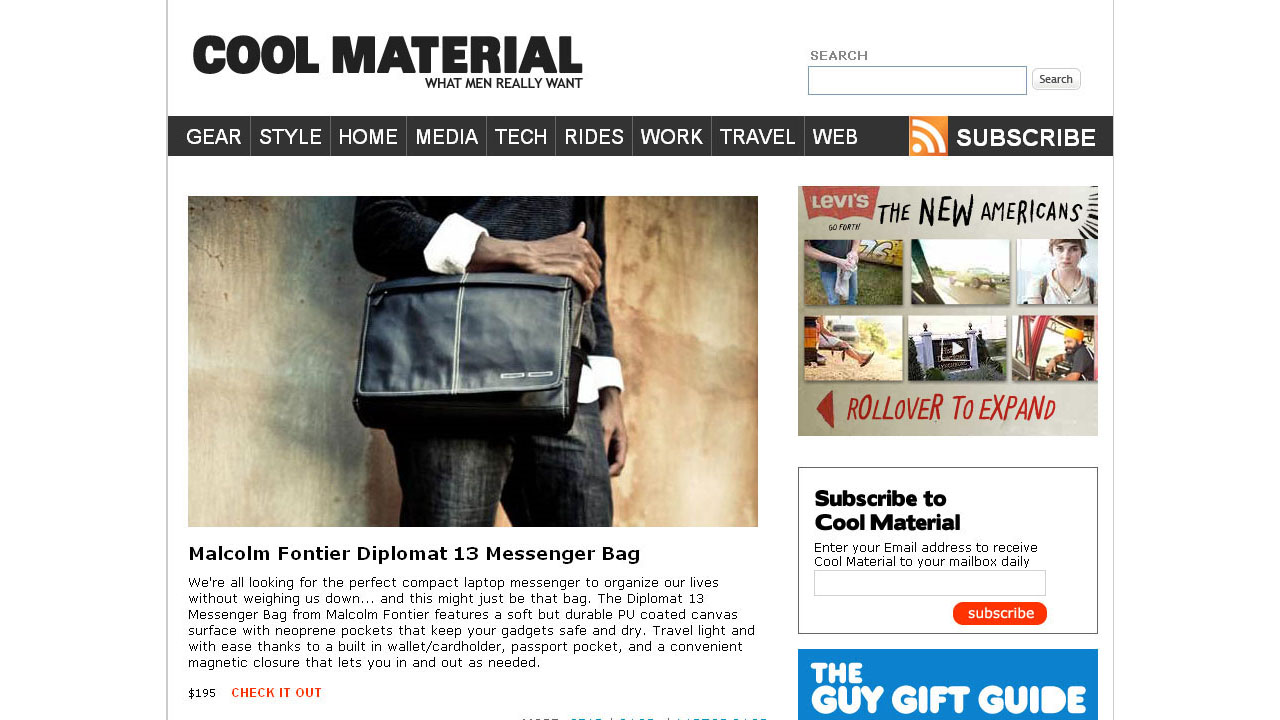Click the orange RSS feed icon
Viewport: 1280px width, 720px height.
tap(928, 136)
